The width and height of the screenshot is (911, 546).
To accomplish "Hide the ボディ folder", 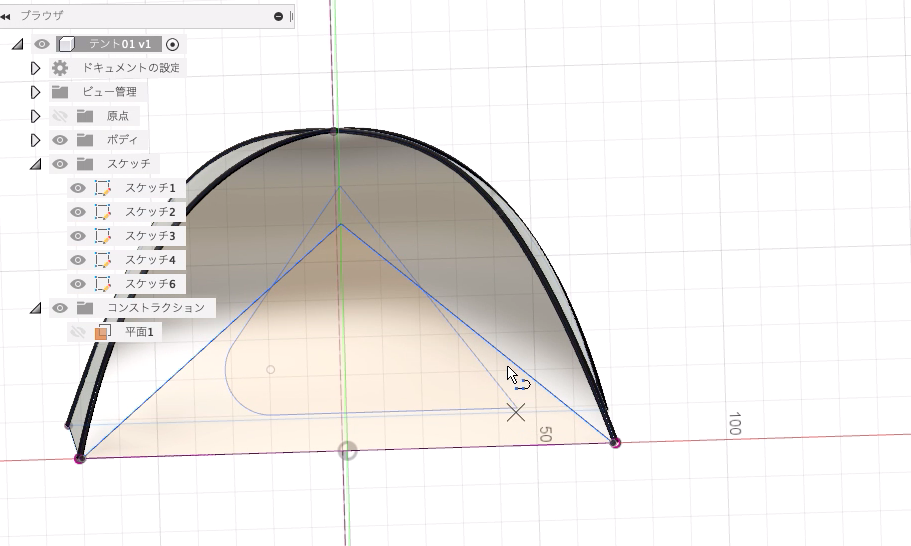I will (x=59, y=140).
